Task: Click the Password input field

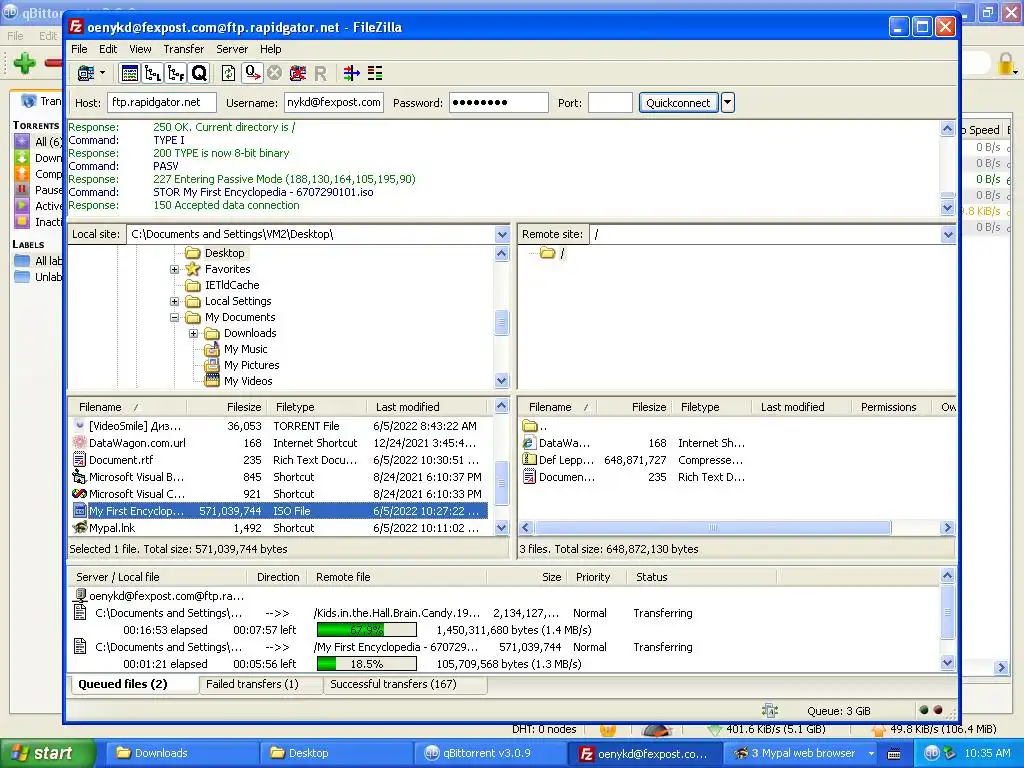Action: [x=498, y=103]
